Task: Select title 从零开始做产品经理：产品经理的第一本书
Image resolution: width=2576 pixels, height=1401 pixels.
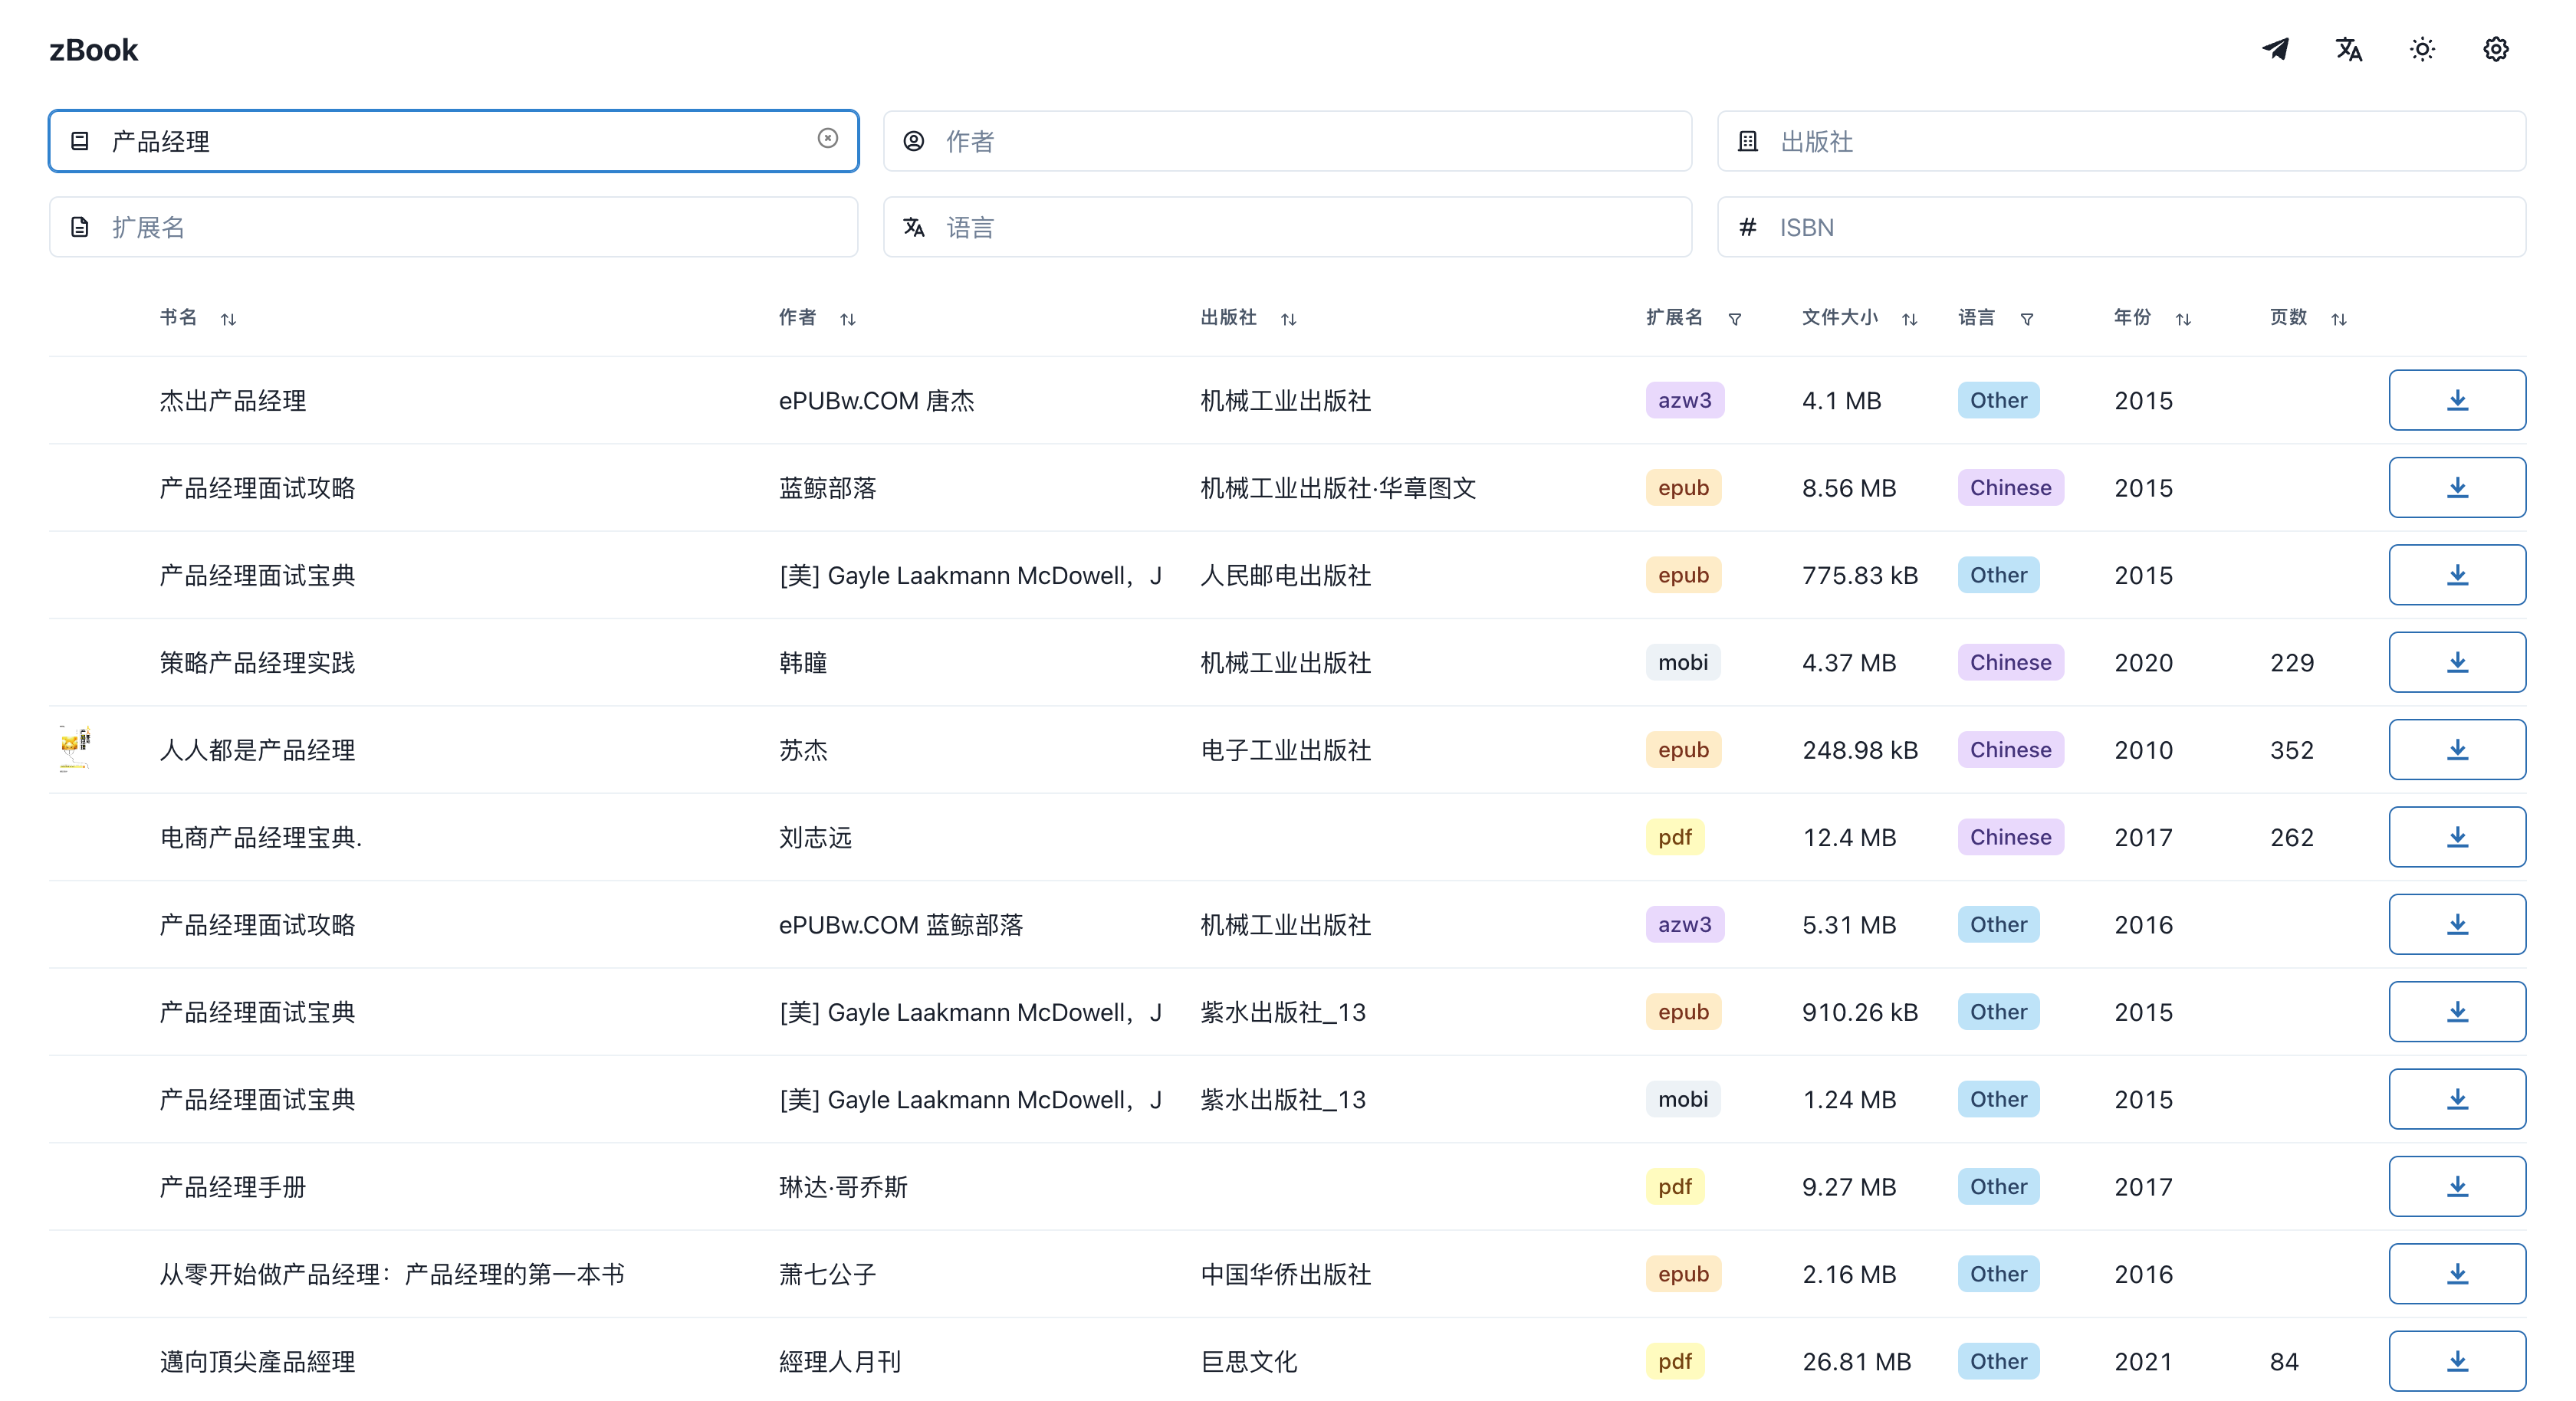Action: click(392, 1274)
